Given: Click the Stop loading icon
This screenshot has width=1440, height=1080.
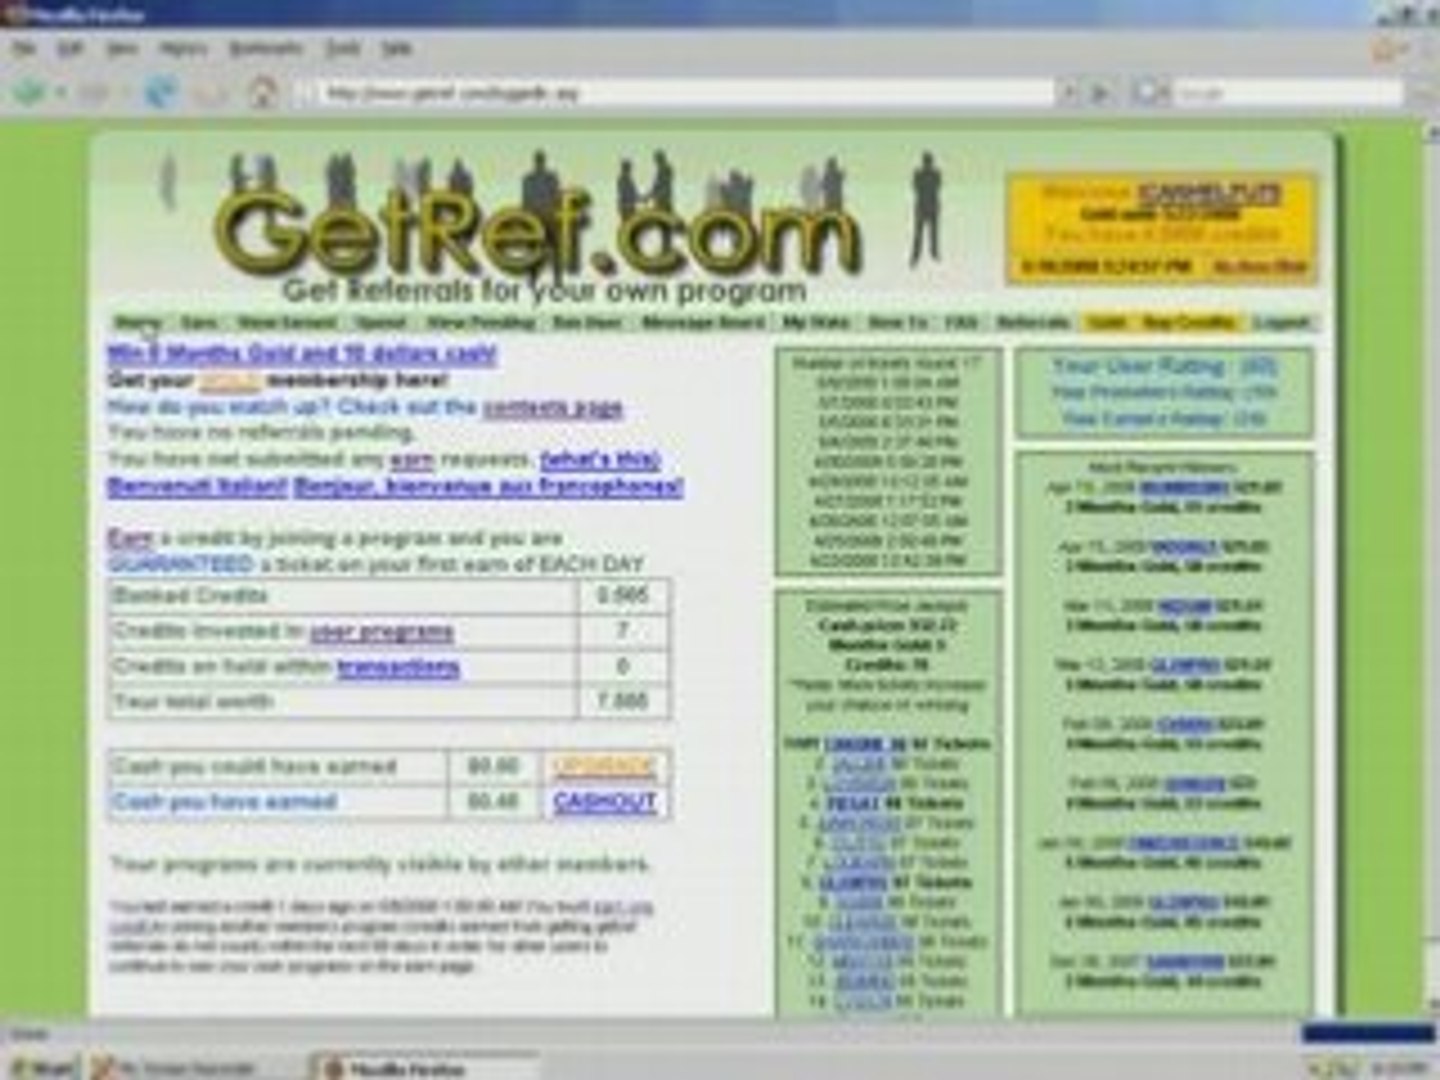Looking at the screenshot, I should (211, 93).
